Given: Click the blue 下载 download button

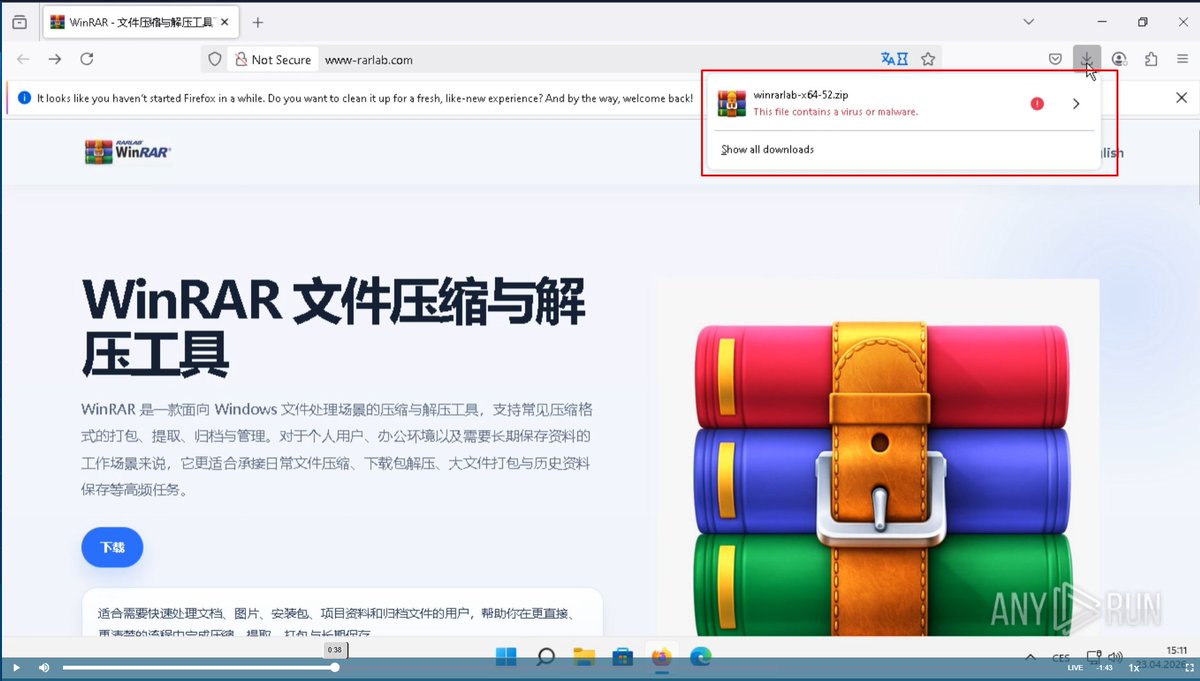Looking at the screenshot, I should (112, 547).
